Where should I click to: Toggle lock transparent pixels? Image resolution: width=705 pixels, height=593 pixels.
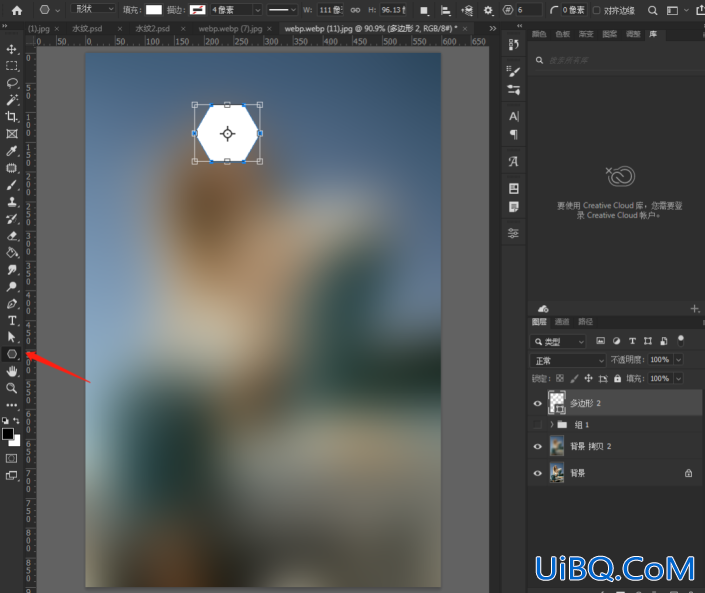click(560, 379)
